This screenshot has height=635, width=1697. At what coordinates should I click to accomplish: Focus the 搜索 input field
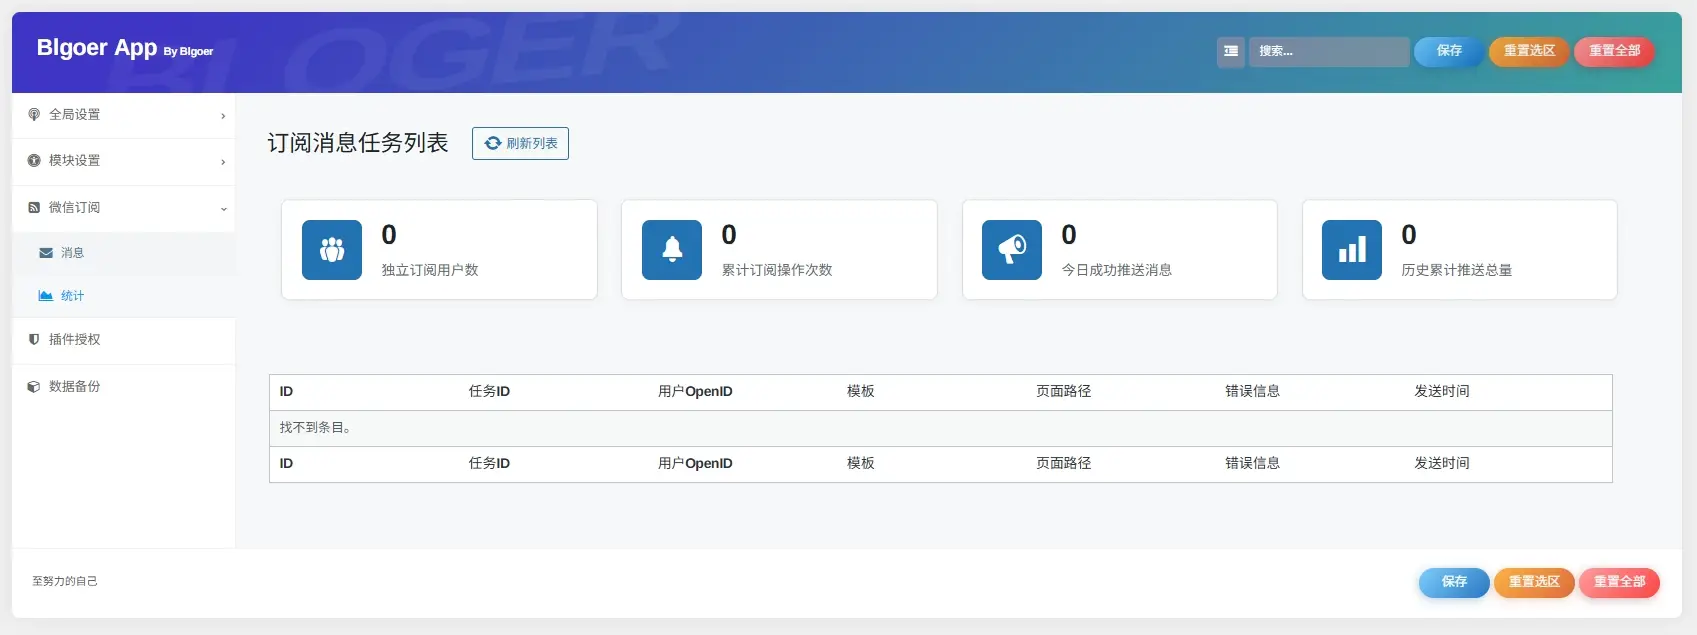point(1329,51)
